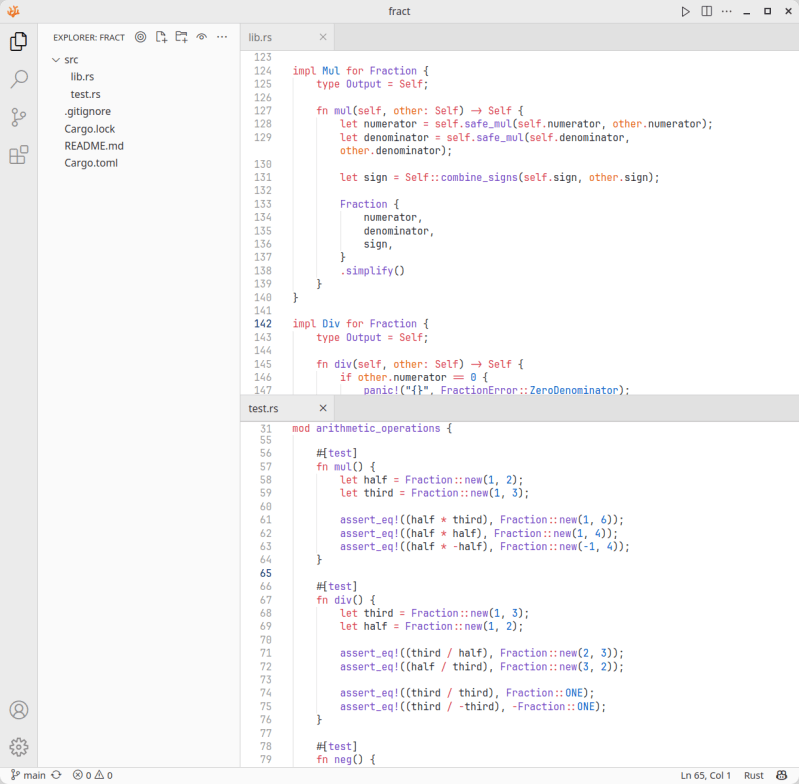Create a new folder in Explorer

[x=181, y=37]
